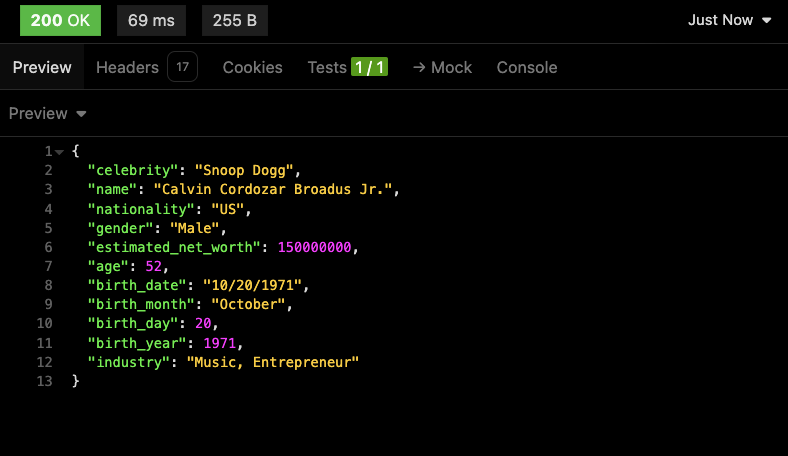Click line number 2 in the gutter
This screenshot has width=788, height=456.
48,170
